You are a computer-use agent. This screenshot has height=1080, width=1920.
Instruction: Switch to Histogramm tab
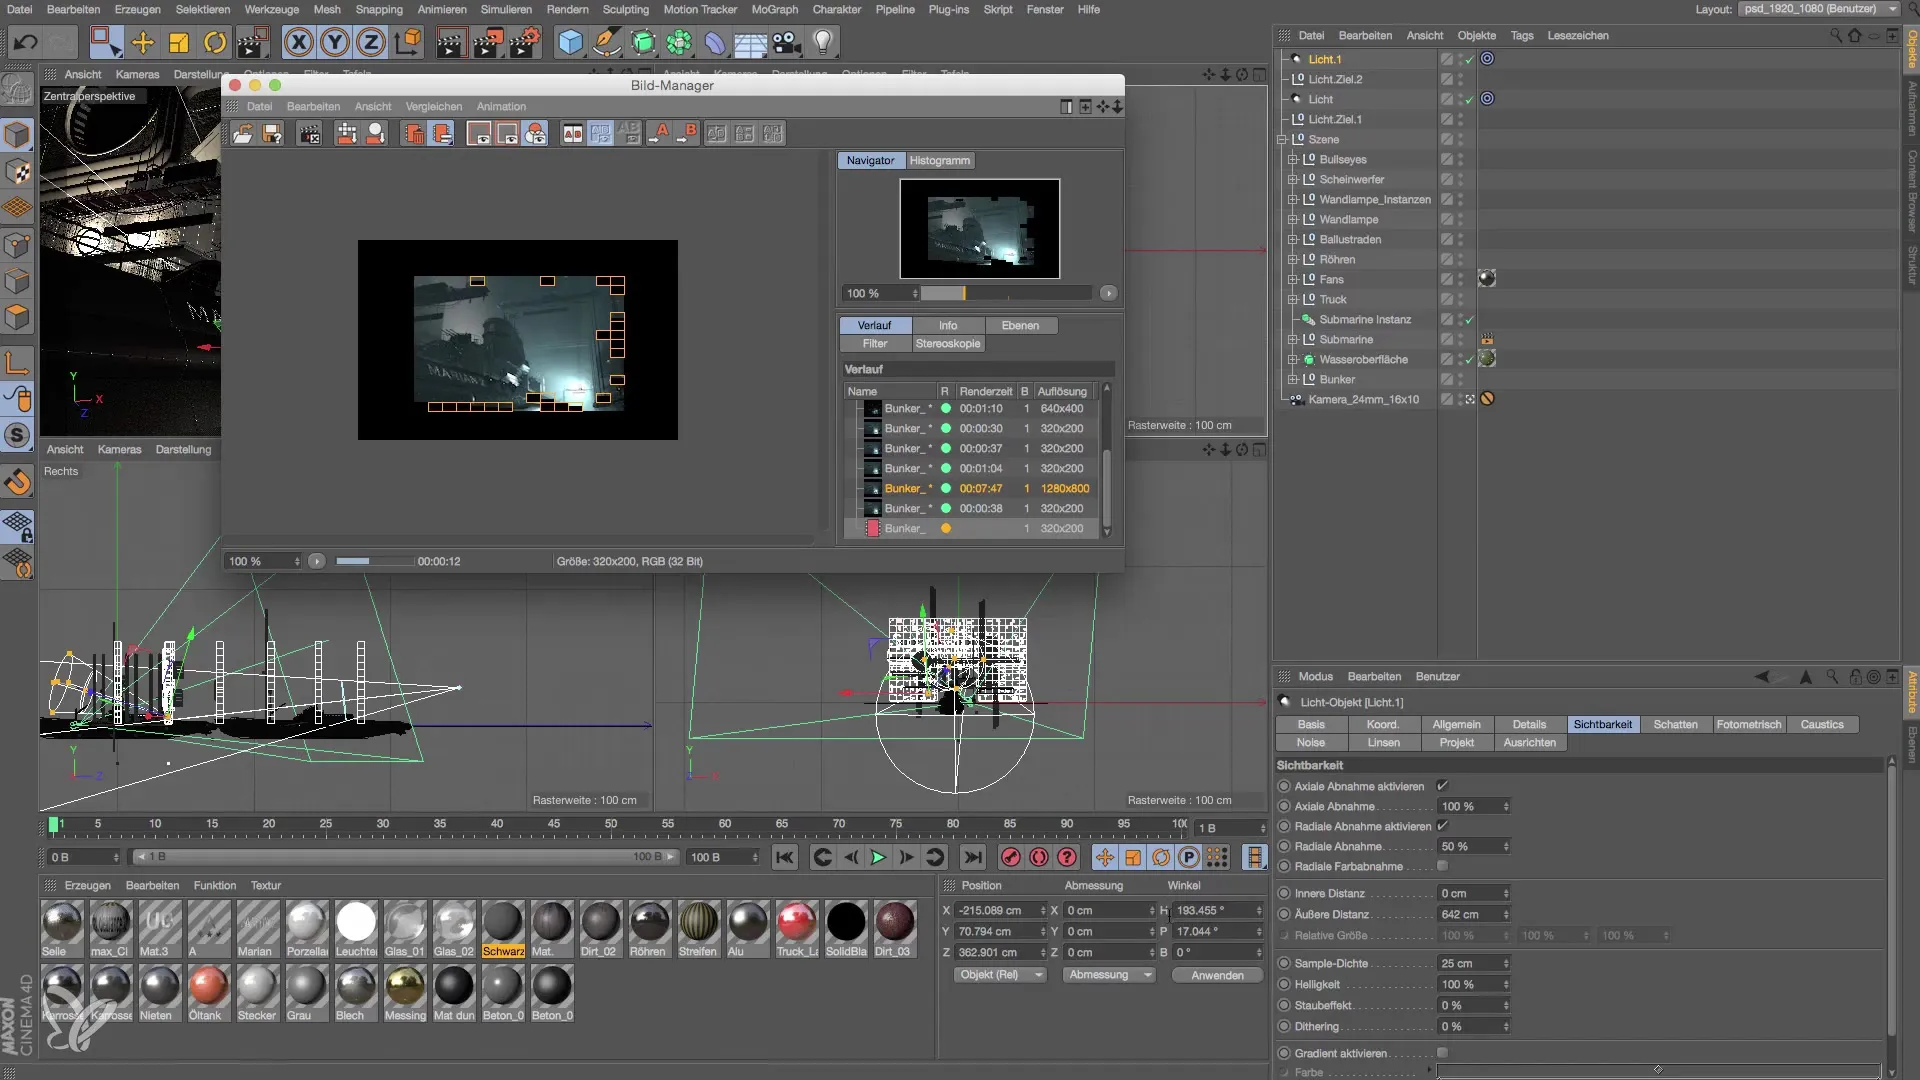(x=939, y=160)
